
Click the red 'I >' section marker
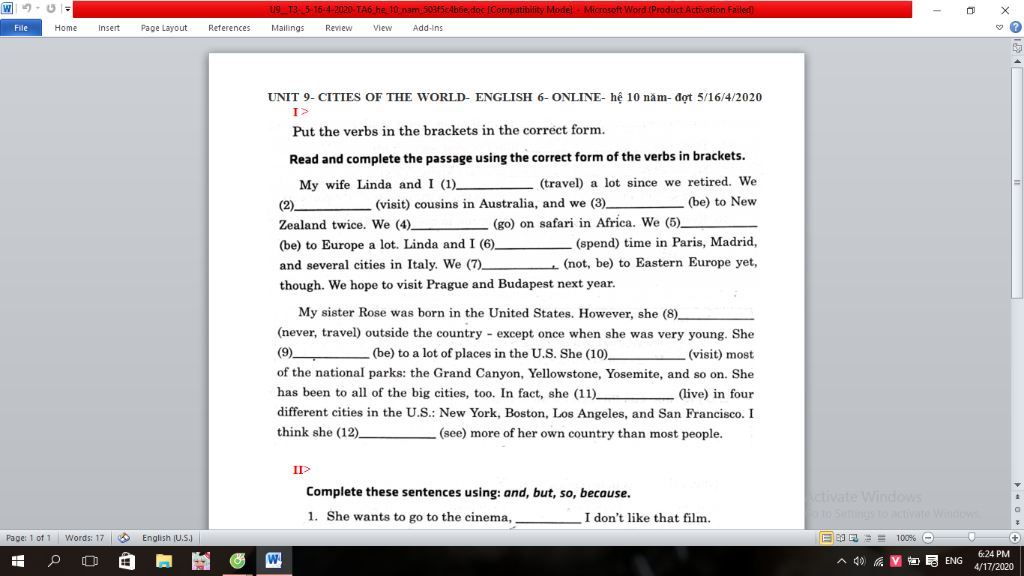(300, 112)
